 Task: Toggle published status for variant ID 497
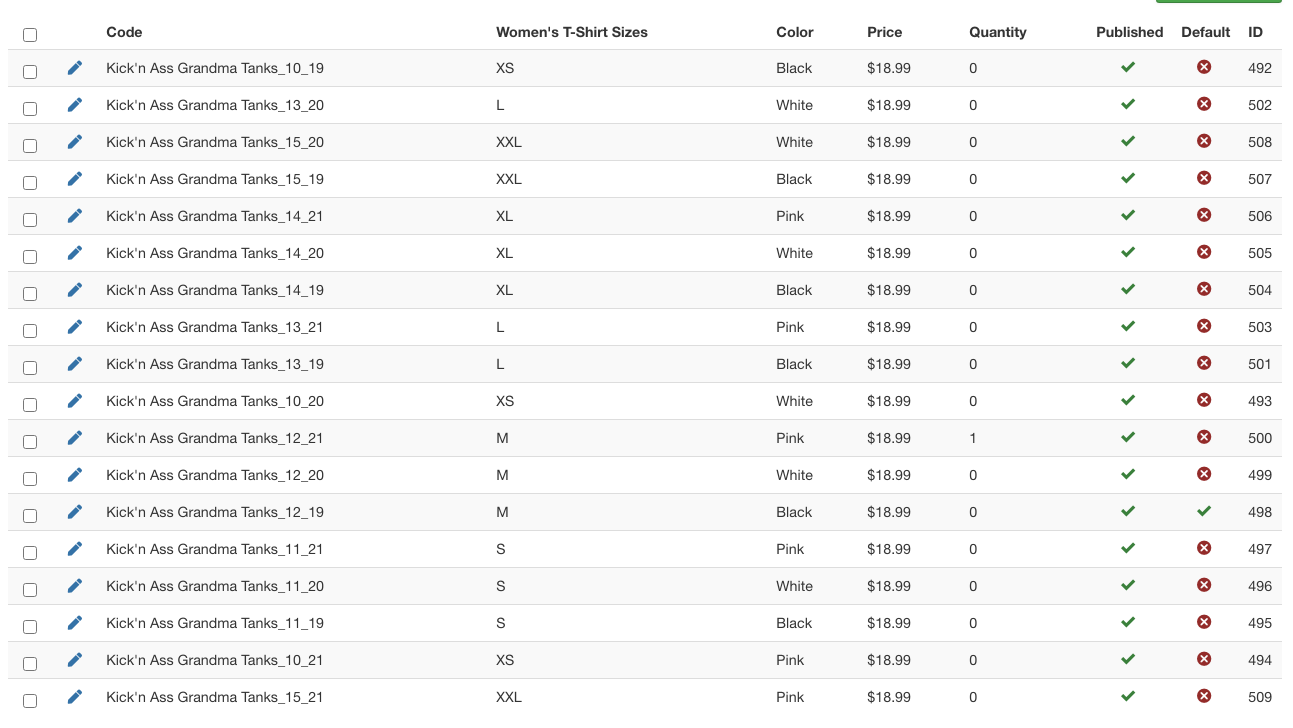1128,549
